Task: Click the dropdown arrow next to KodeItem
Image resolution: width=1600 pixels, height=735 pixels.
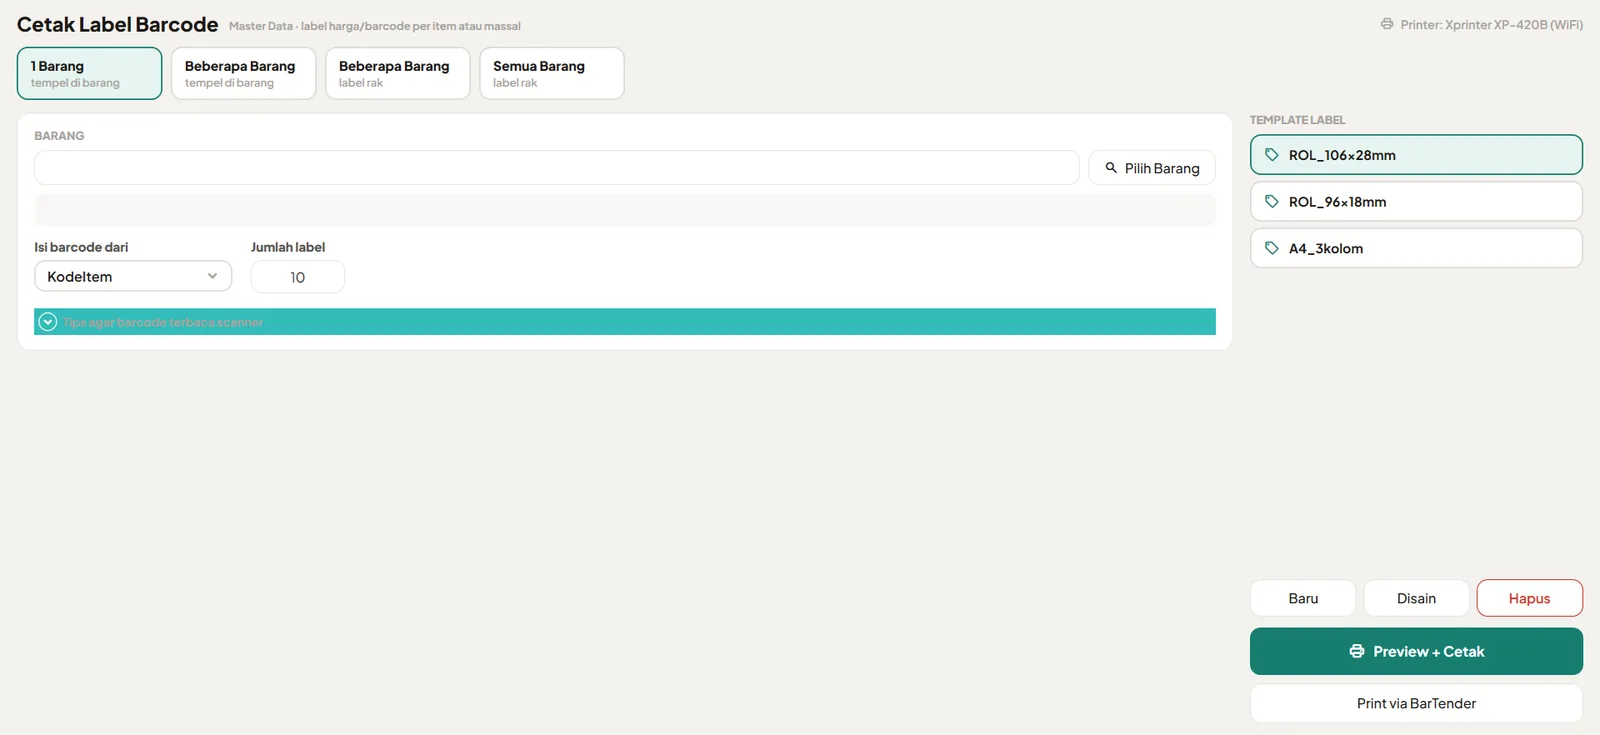Action: [212, 276]
